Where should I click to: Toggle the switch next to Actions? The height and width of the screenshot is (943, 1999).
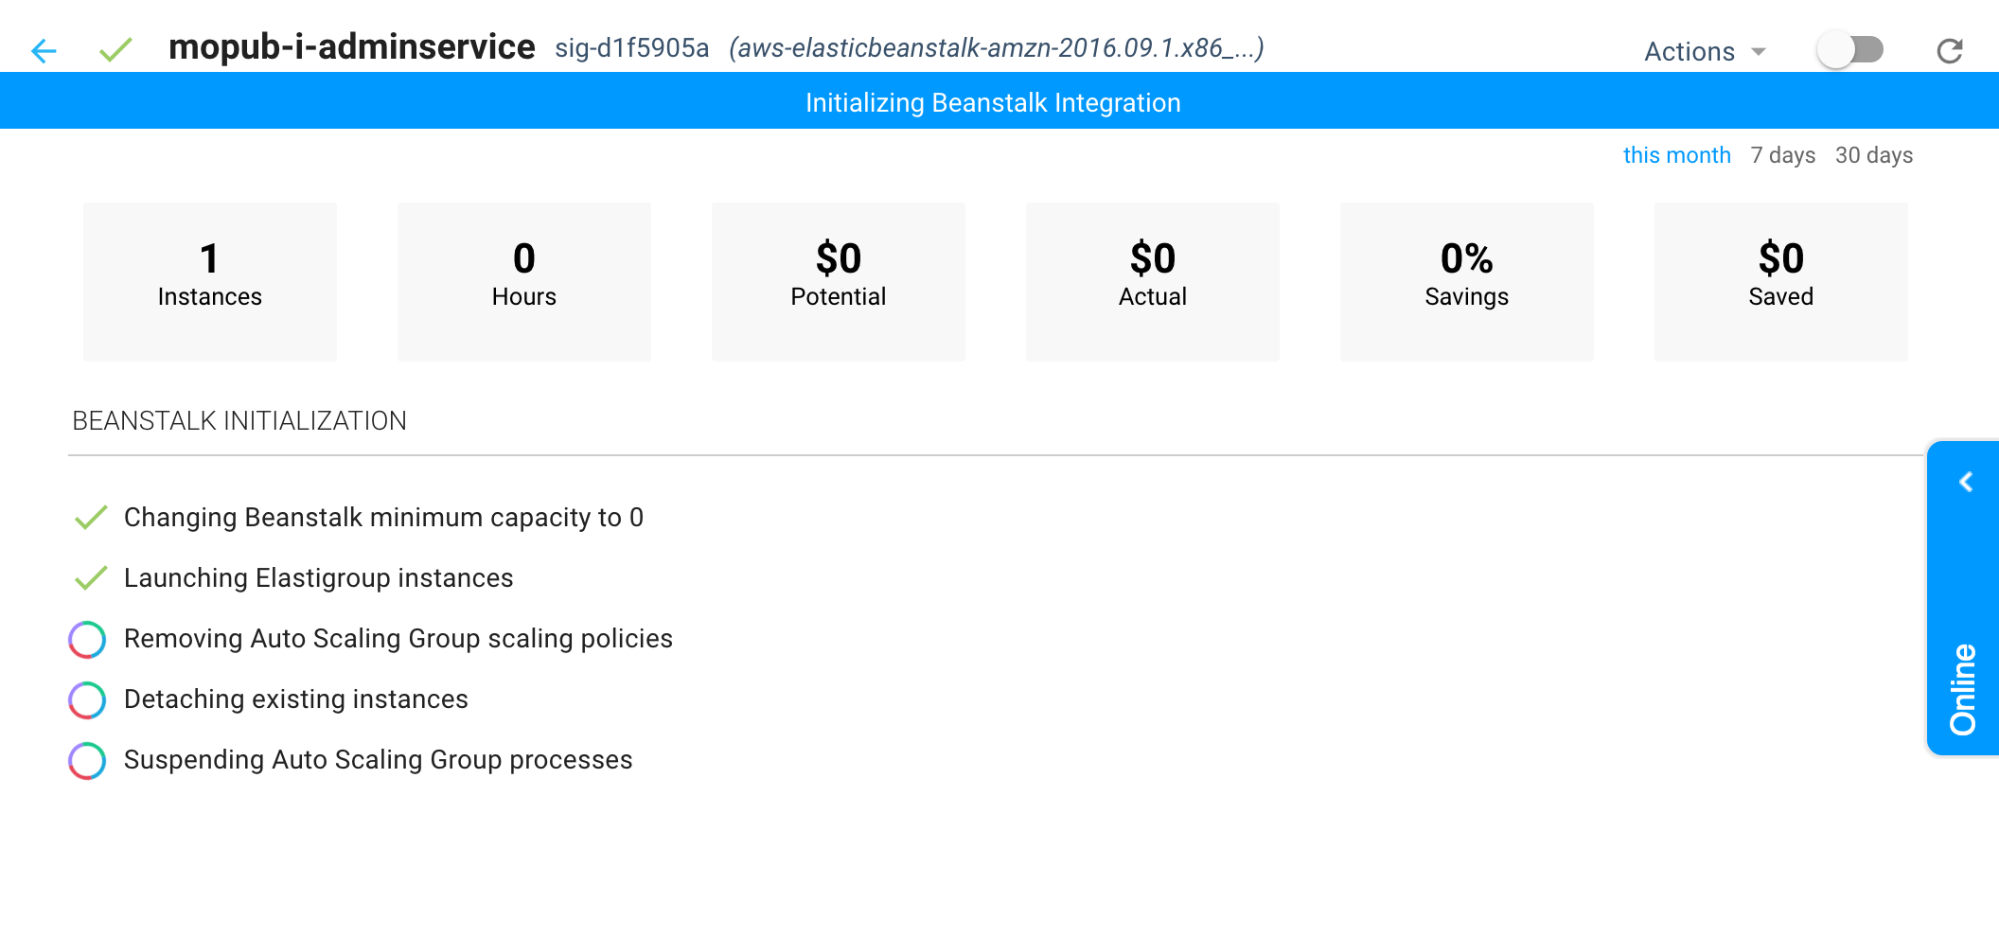click(1850, 50)
